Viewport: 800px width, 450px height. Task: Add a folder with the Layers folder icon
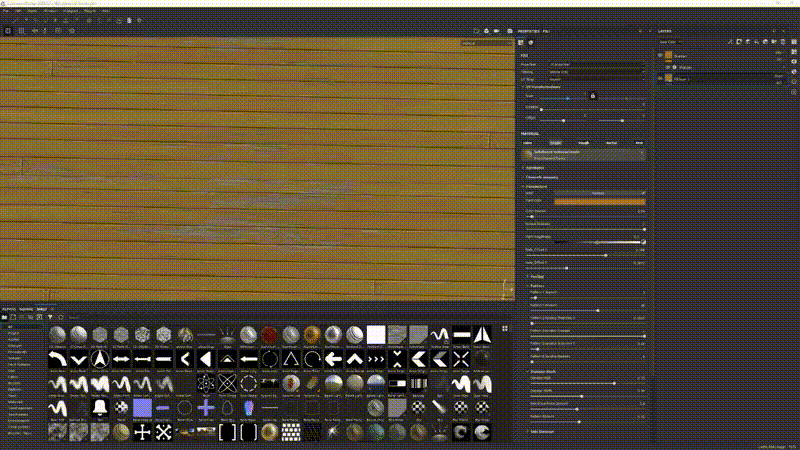[774, 42]
